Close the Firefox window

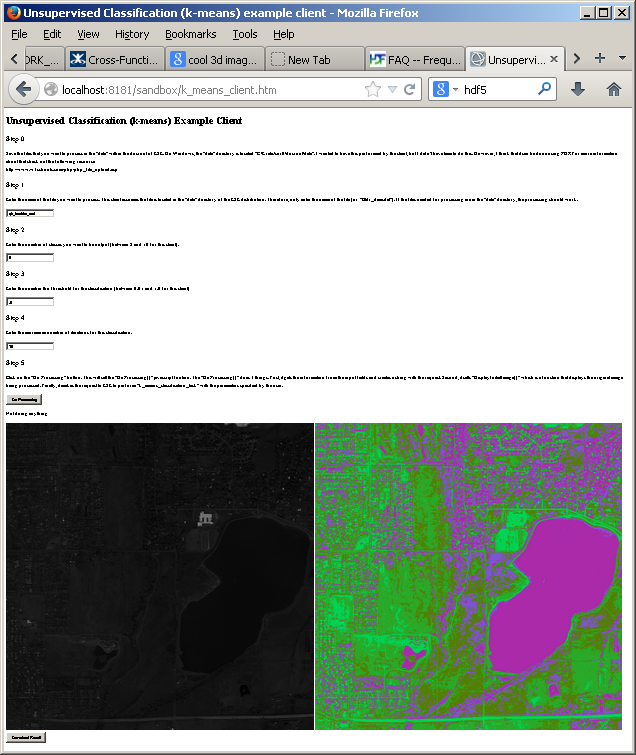tap(622, 13)
